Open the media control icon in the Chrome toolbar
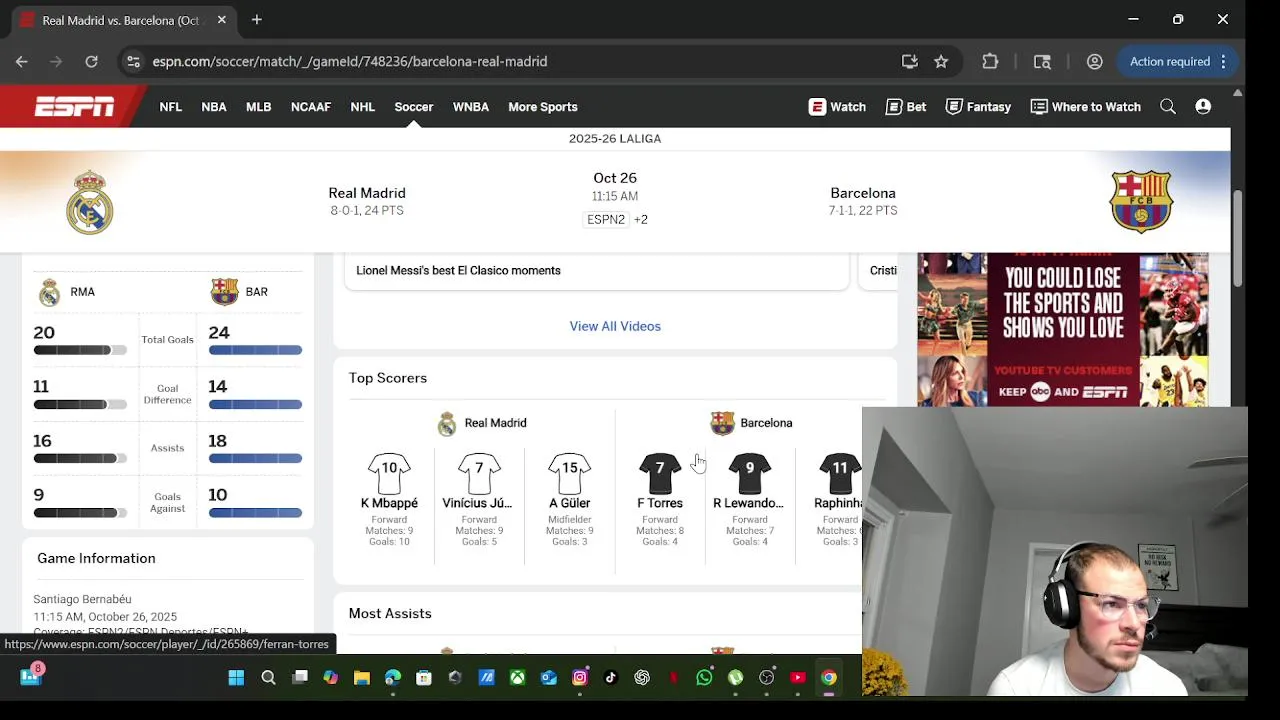Screen dimensions: 1280x720 pos(1042,61)
